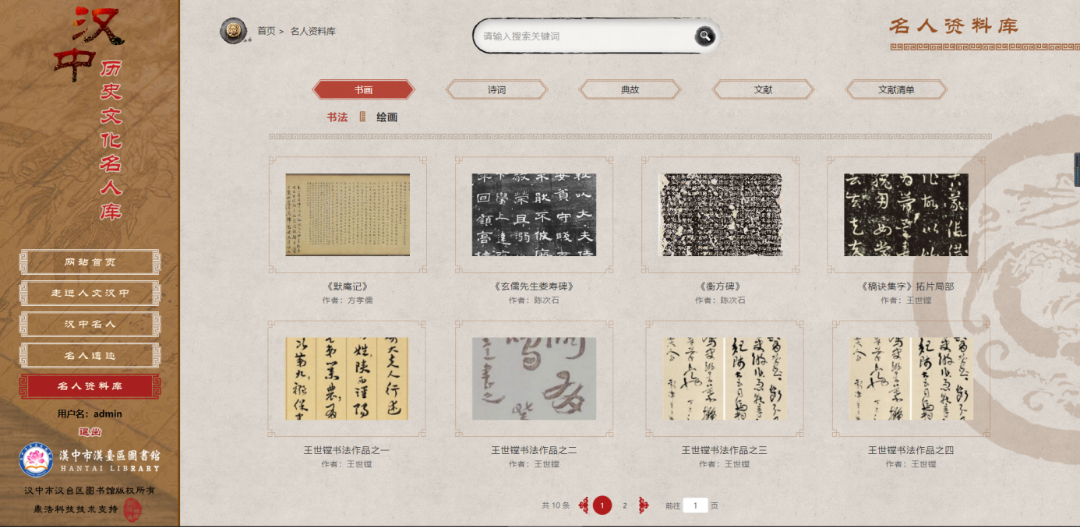Viewport: 1080px width, 527px height.
Task: Click the round emblem icon beside 首页
Action: tap(234, 31)
